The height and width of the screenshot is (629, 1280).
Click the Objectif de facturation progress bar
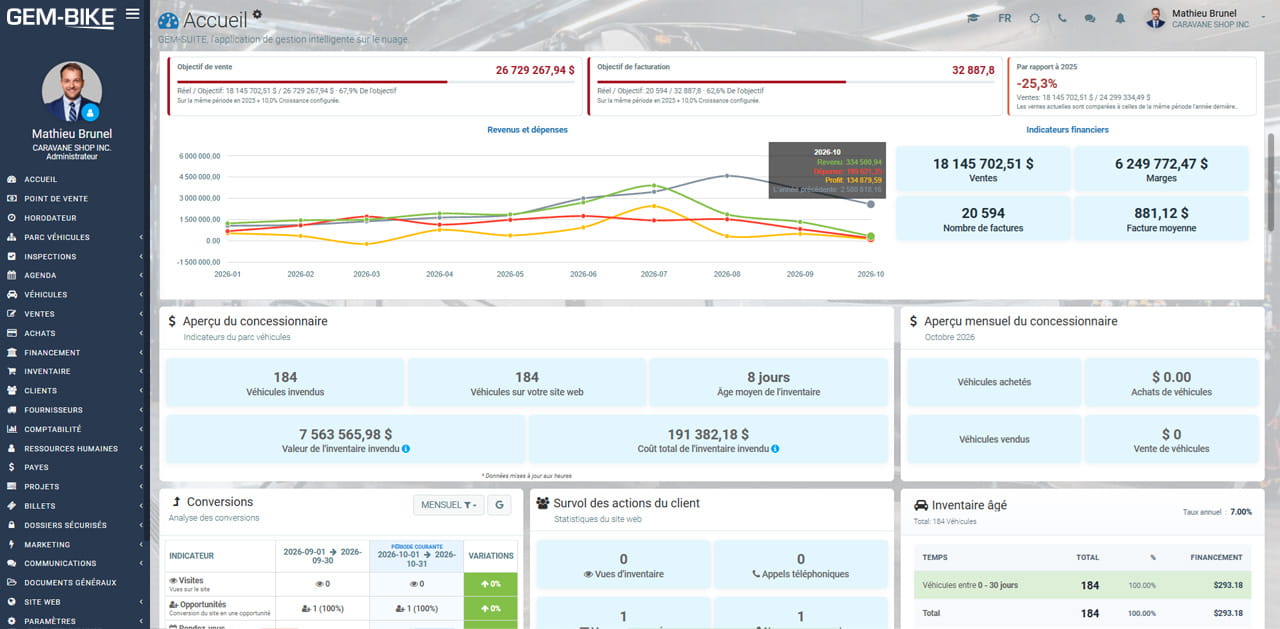pyautogui.click(x=796, y=82)
